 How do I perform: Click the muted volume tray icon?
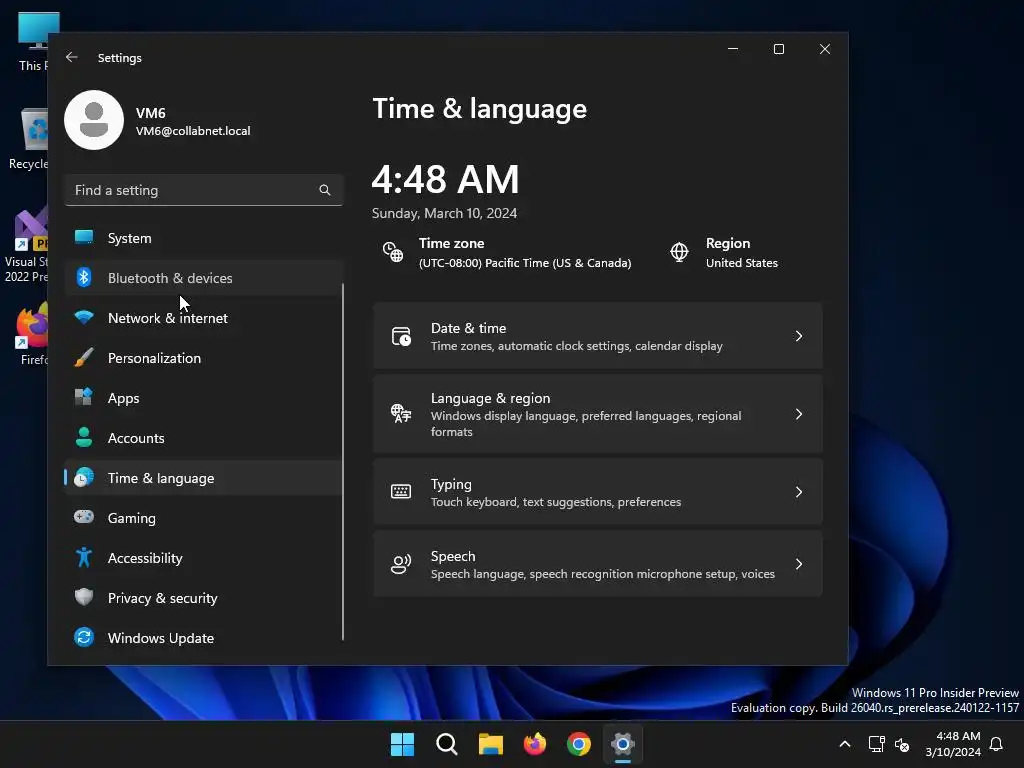[x=903, y=744]
